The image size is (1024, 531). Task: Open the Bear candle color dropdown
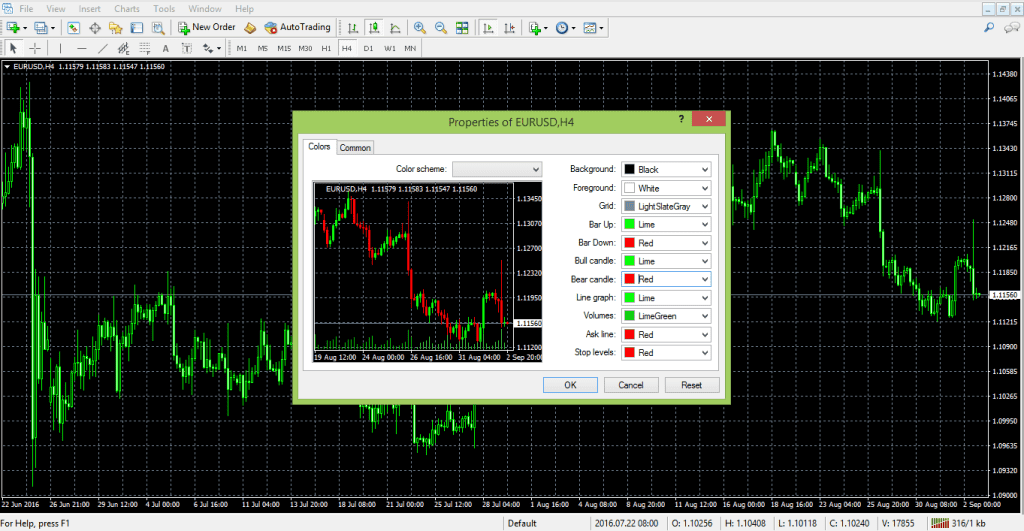(x=665, y=280)
